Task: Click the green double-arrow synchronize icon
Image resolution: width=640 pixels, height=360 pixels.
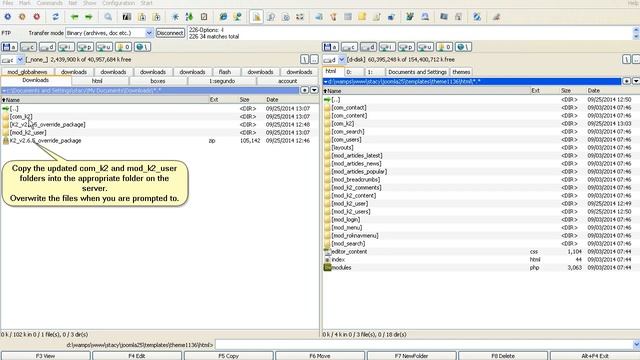Action: [189, 17]
